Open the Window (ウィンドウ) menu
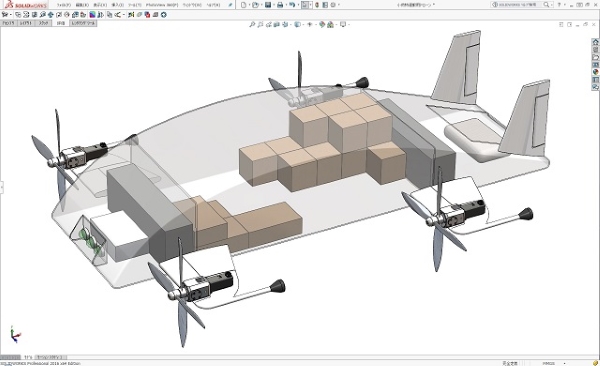600x366 pixels. click(x=192, y=5)
